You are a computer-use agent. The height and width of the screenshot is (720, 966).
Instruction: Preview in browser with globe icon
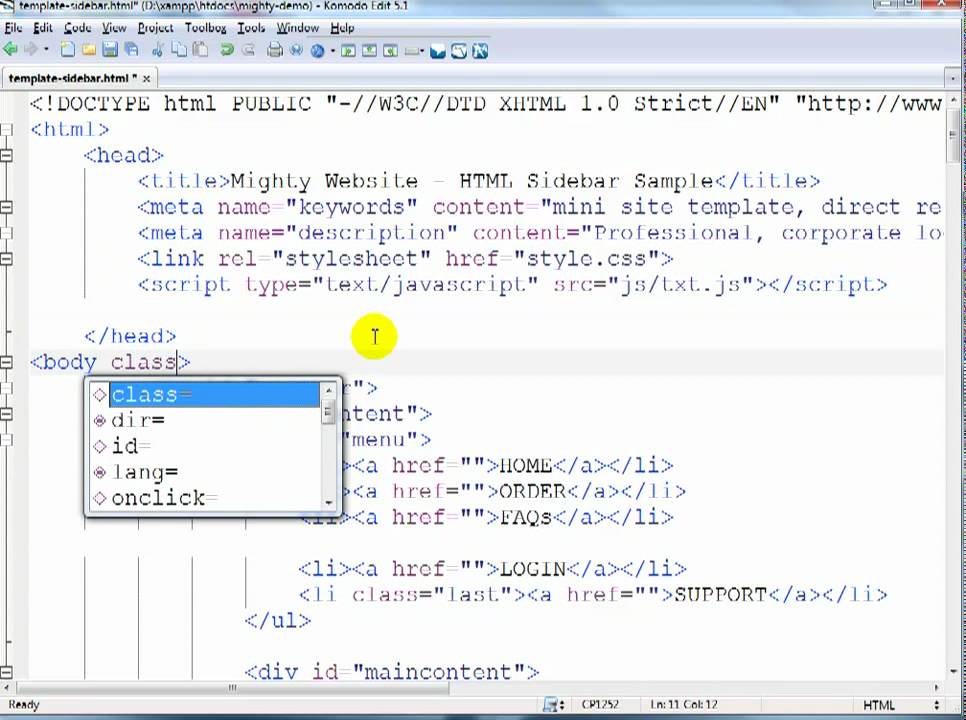point(318,51)
